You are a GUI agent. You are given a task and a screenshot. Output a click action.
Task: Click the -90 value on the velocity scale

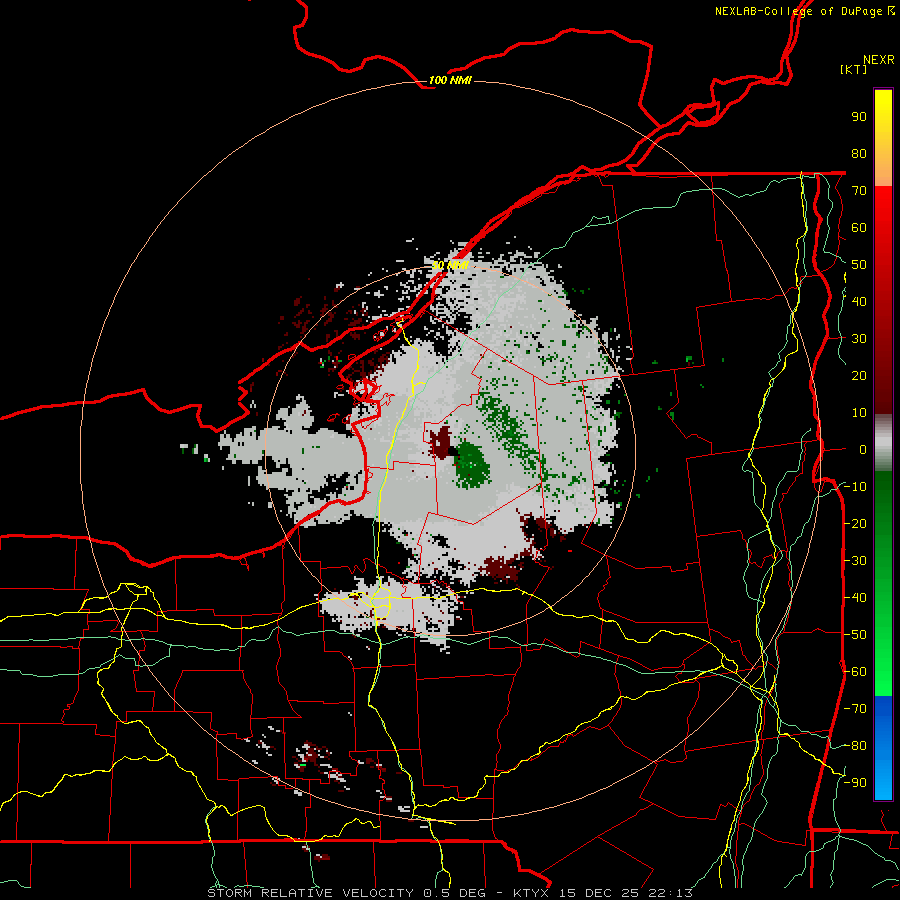tap(855, 783)
